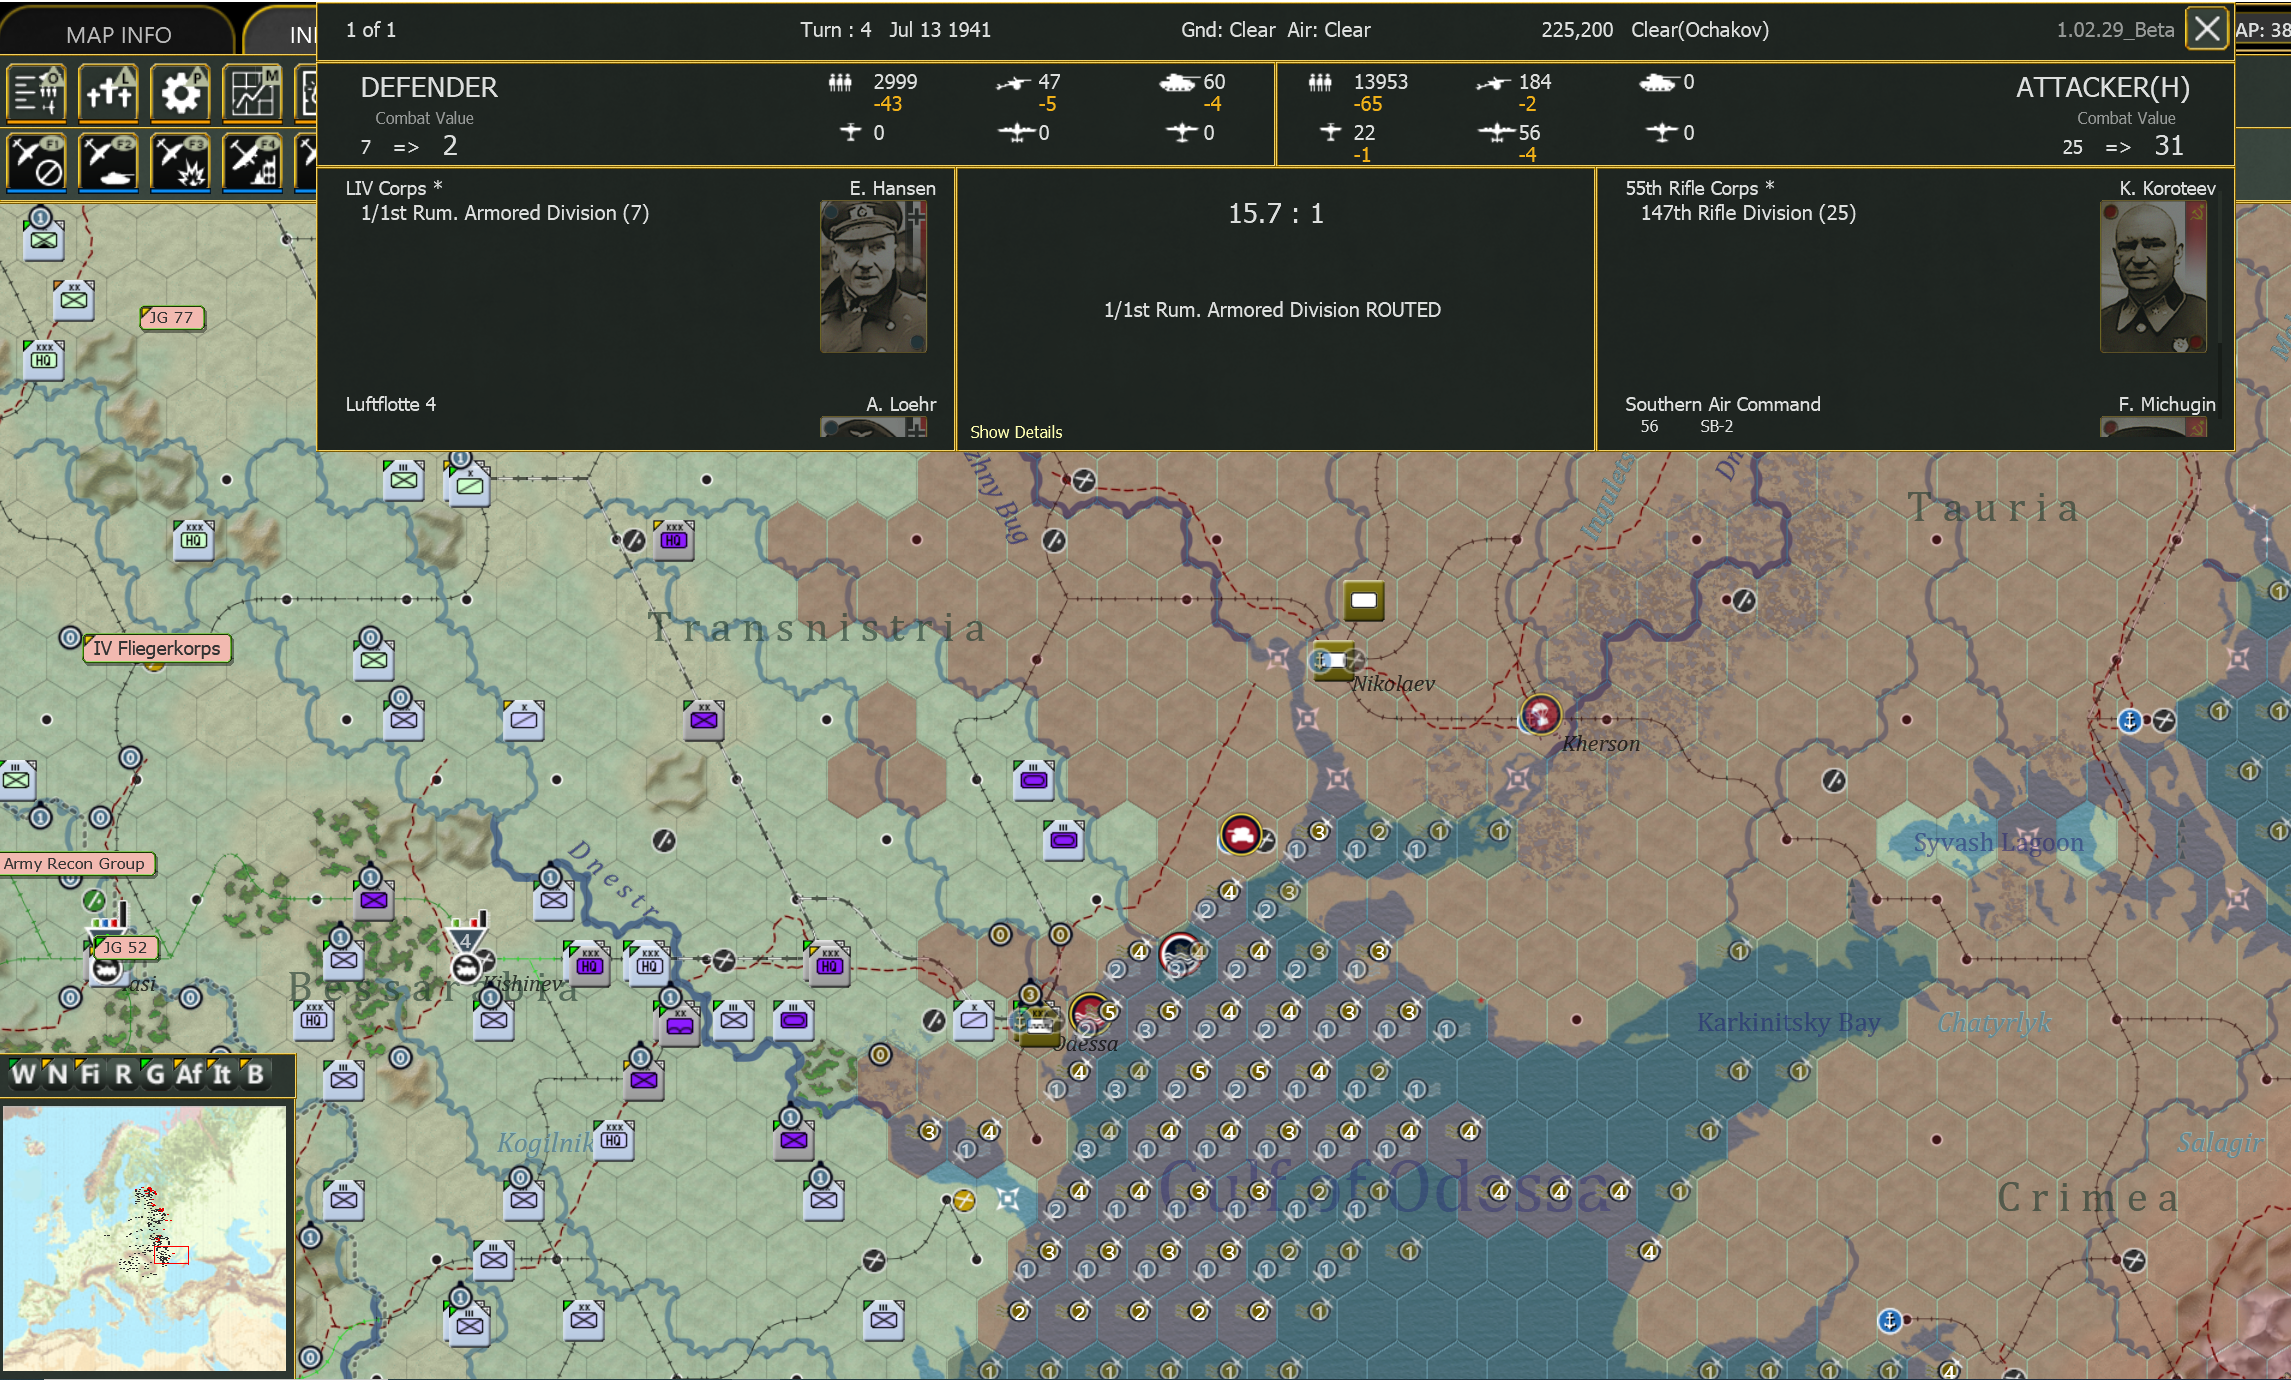
Task: Select F3 ground attack air mode icon
Action: click(180, 161)
